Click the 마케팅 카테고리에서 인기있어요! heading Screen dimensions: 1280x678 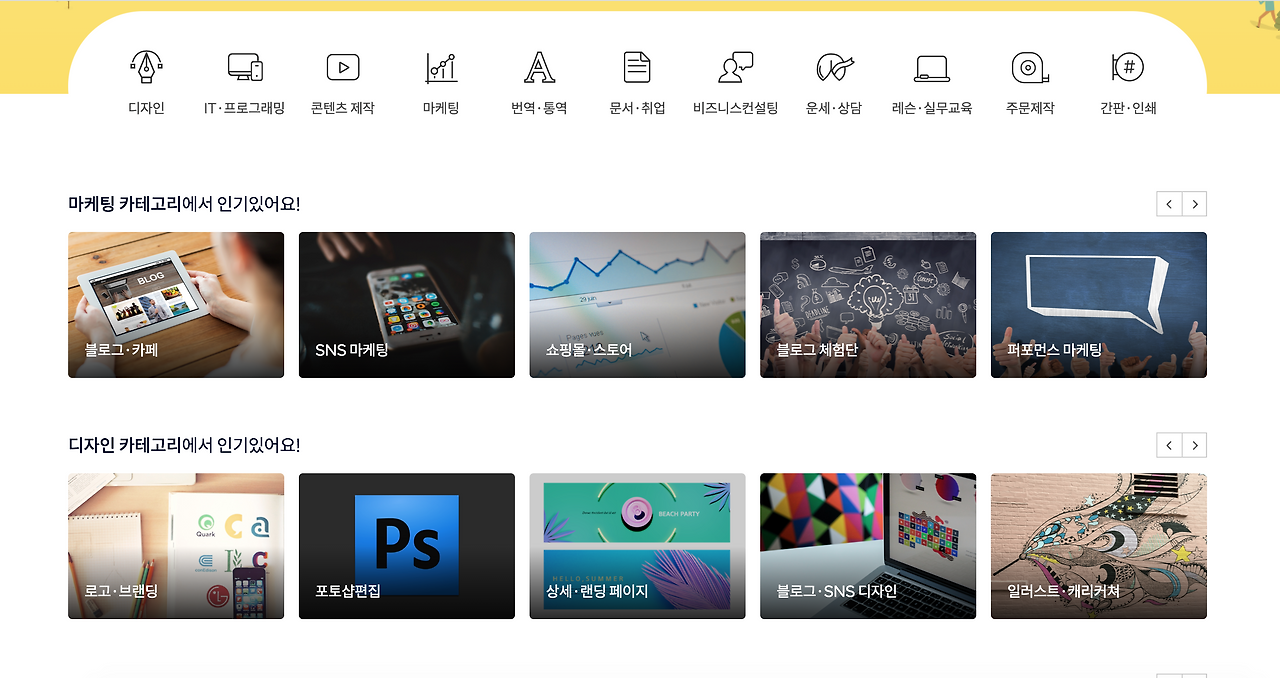[x=184, y=204]
